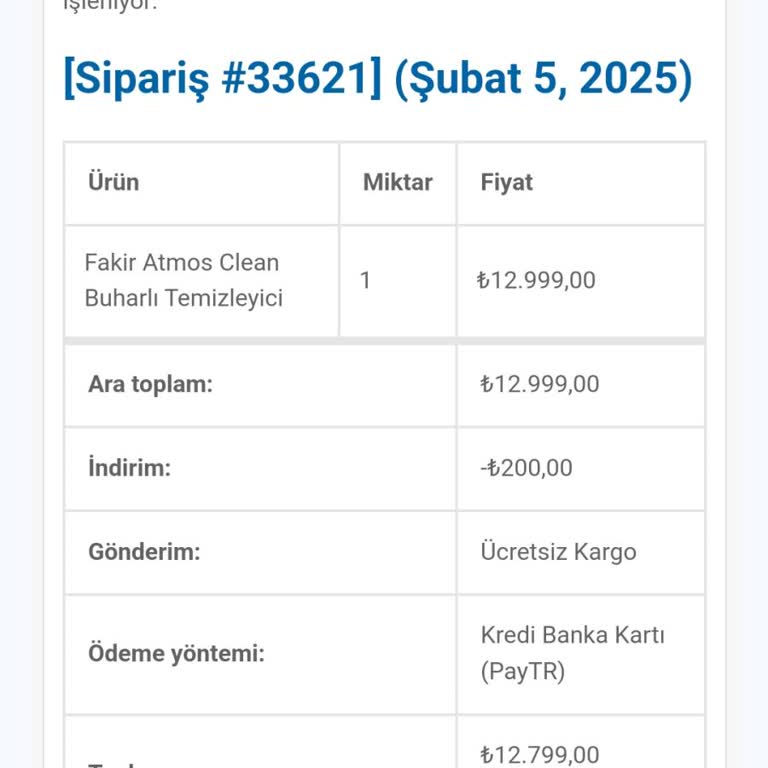
Task: Click the Ara toplam label
Action: pyautogui.click(x=150, y=384)
